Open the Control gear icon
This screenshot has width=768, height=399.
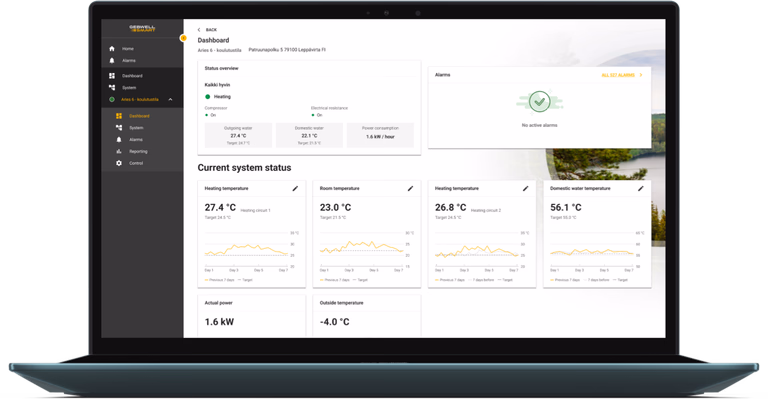click(x=119, y=163)
